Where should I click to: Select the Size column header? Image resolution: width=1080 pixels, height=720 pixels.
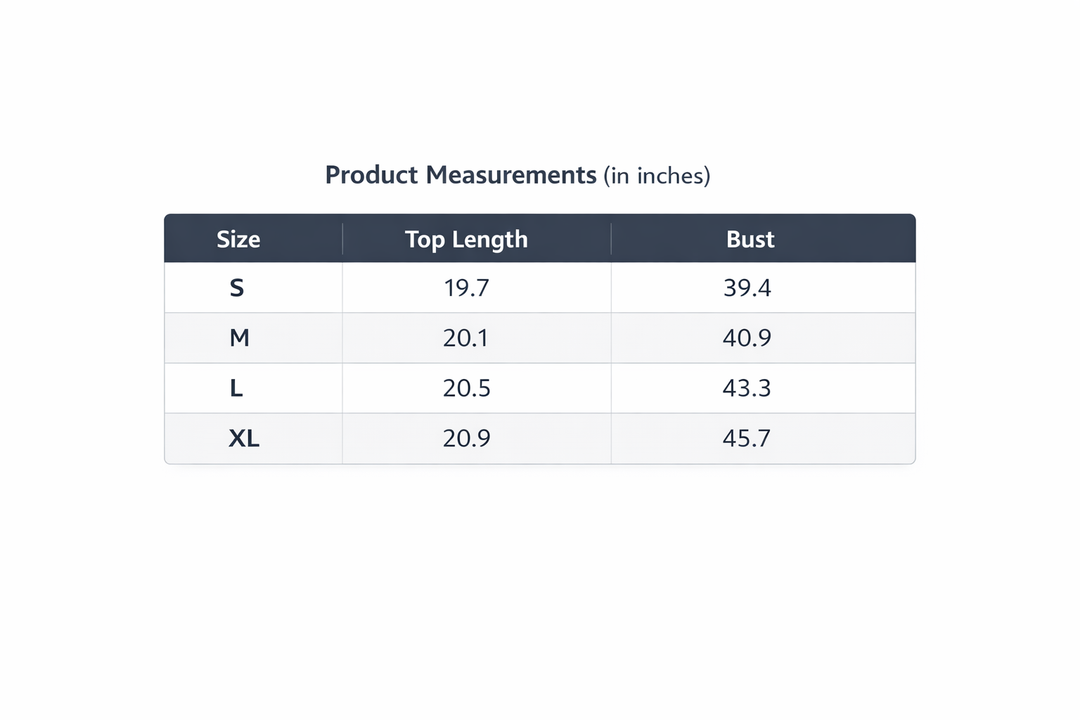[238, 240]
